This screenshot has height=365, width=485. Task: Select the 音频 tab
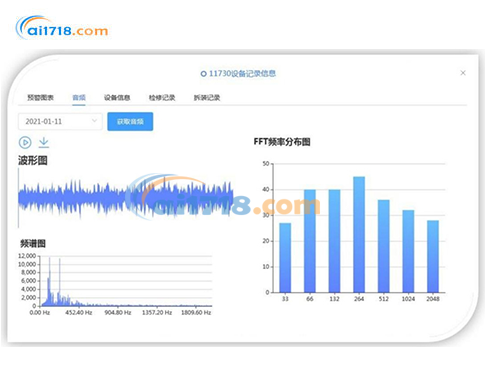click(x=79, y=98)
